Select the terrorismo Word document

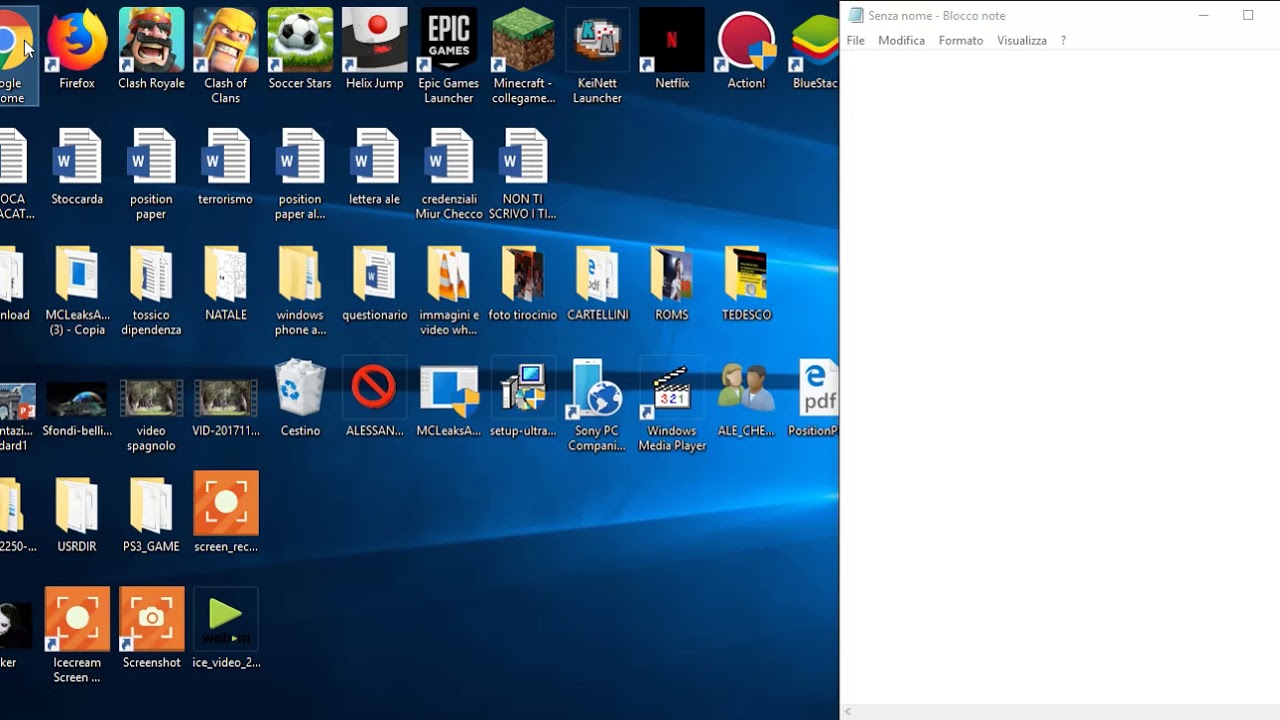226,166
